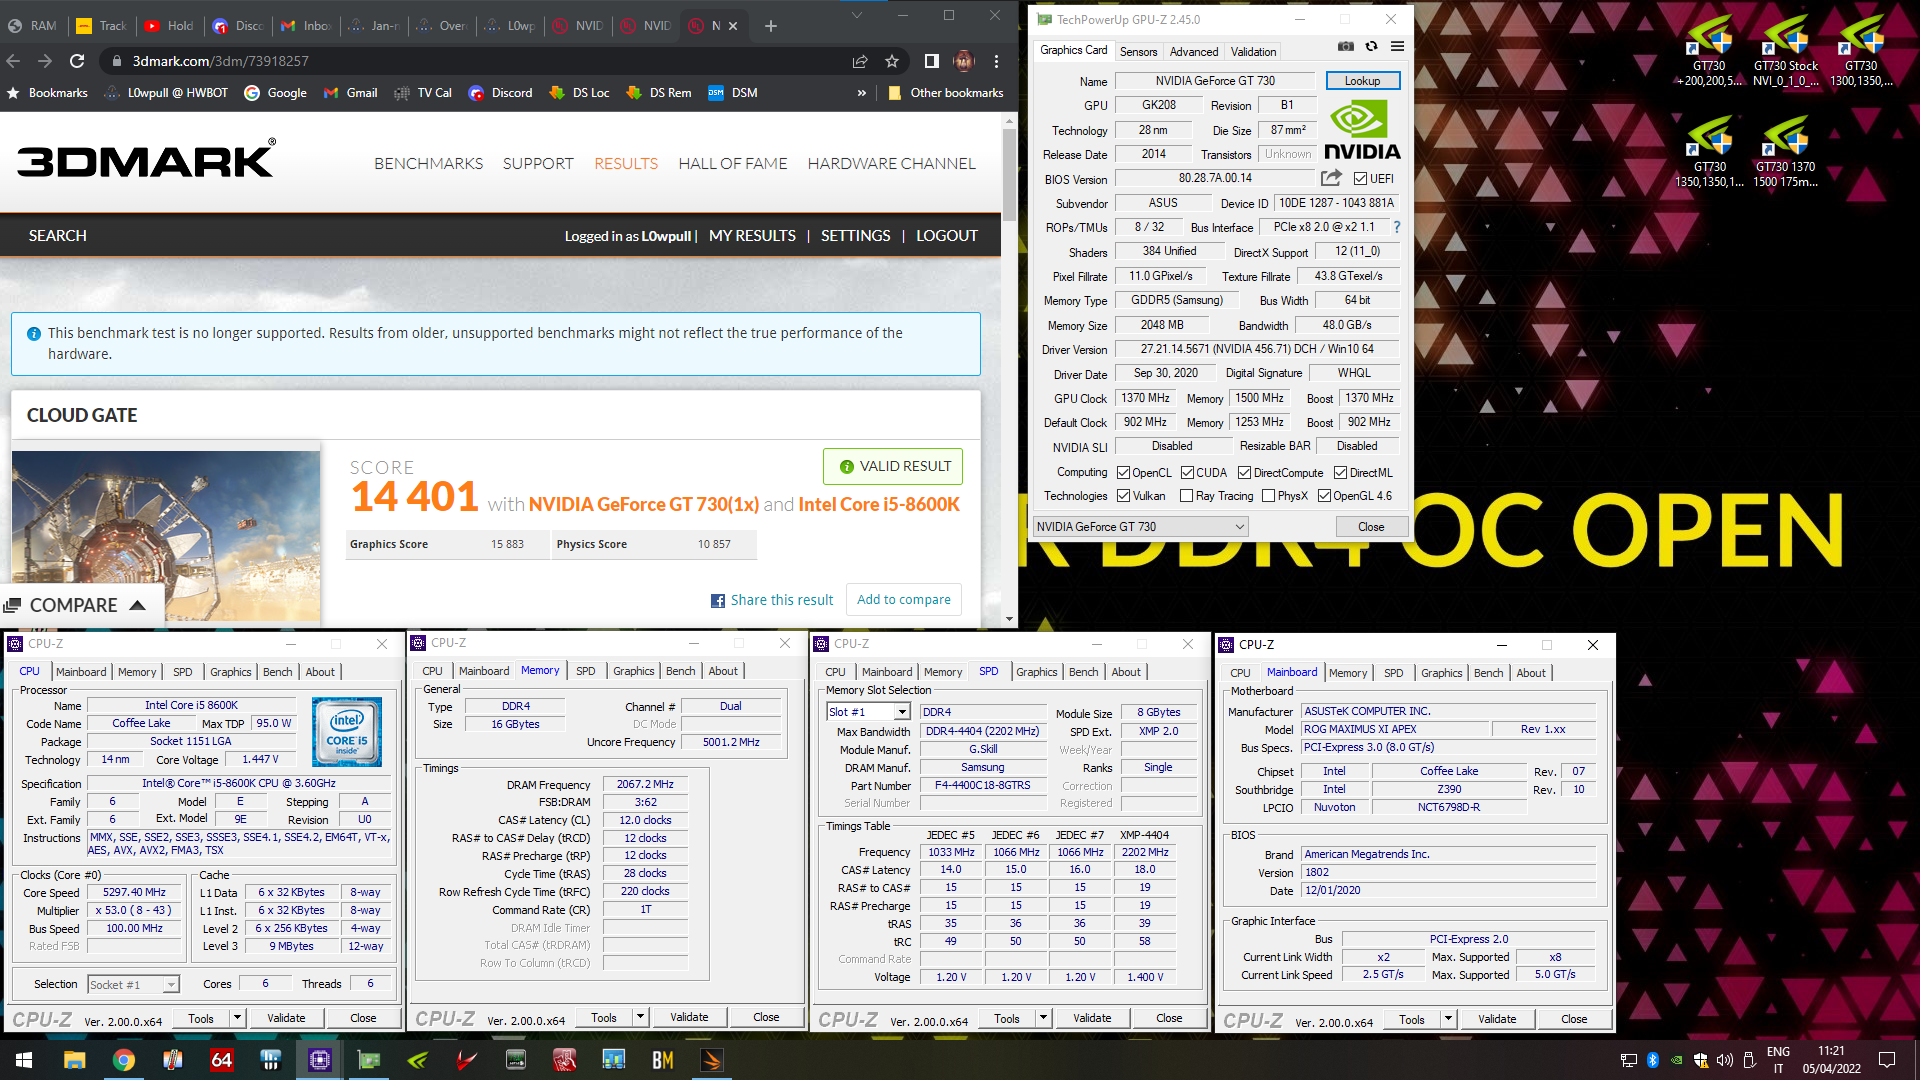Open the BM BenchMate taskbar icon
1920x1080 pixels.
662,1060
